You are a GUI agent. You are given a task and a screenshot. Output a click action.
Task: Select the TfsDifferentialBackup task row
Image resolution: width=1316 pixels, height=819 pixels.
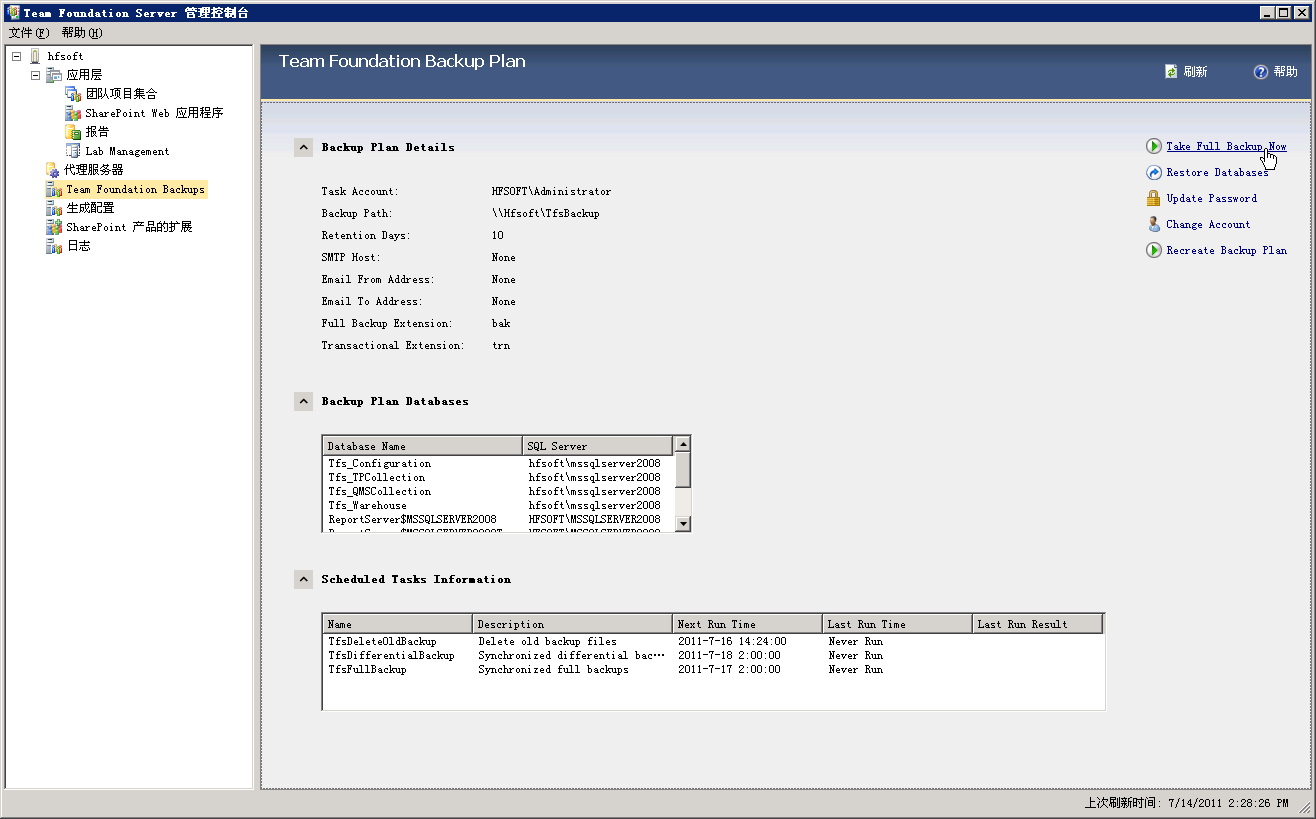[x=713, y=656]
